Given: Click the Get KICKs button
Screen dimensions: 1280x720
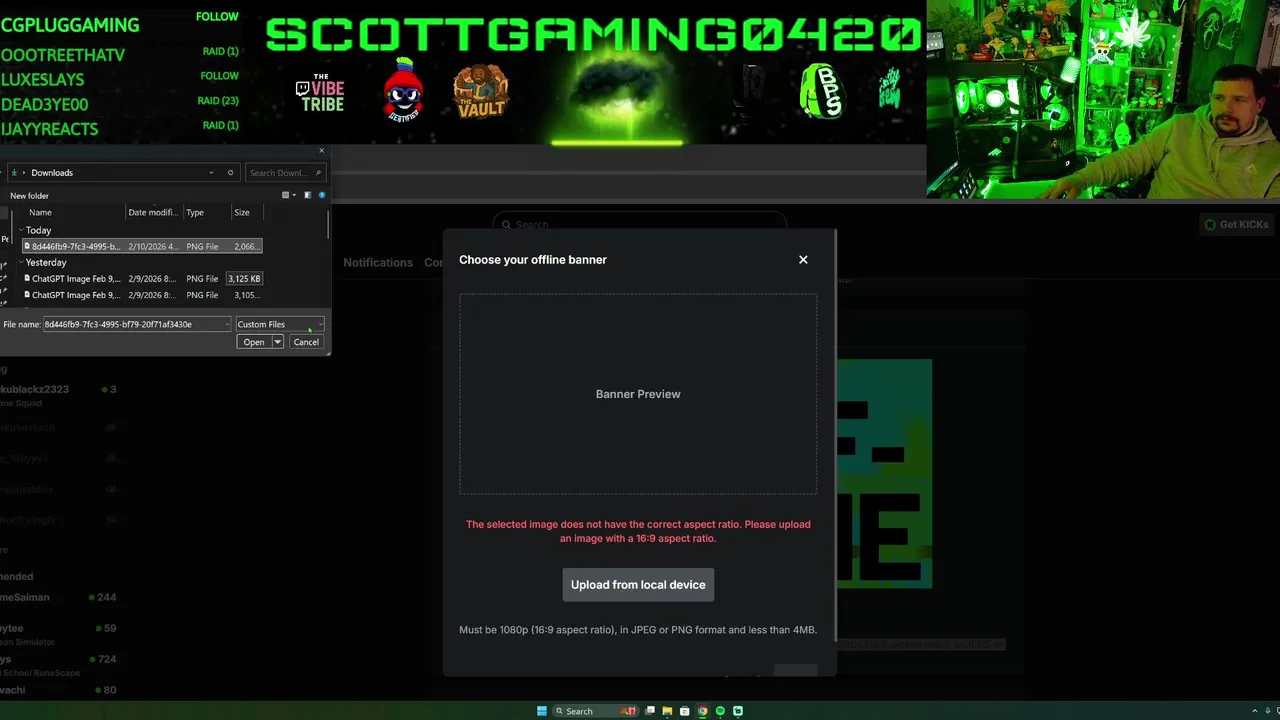Looking at the screenshot, I should 1237,224.
